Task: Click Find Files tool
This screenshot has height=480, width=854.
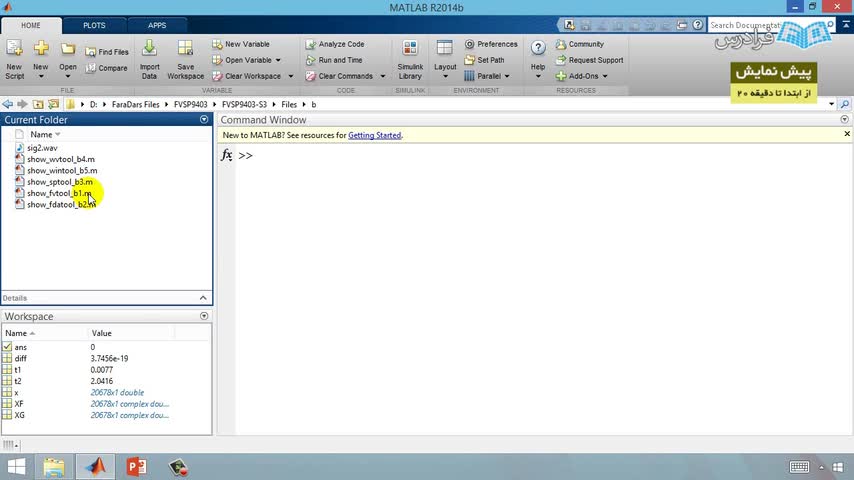Action: click(107, 52)
